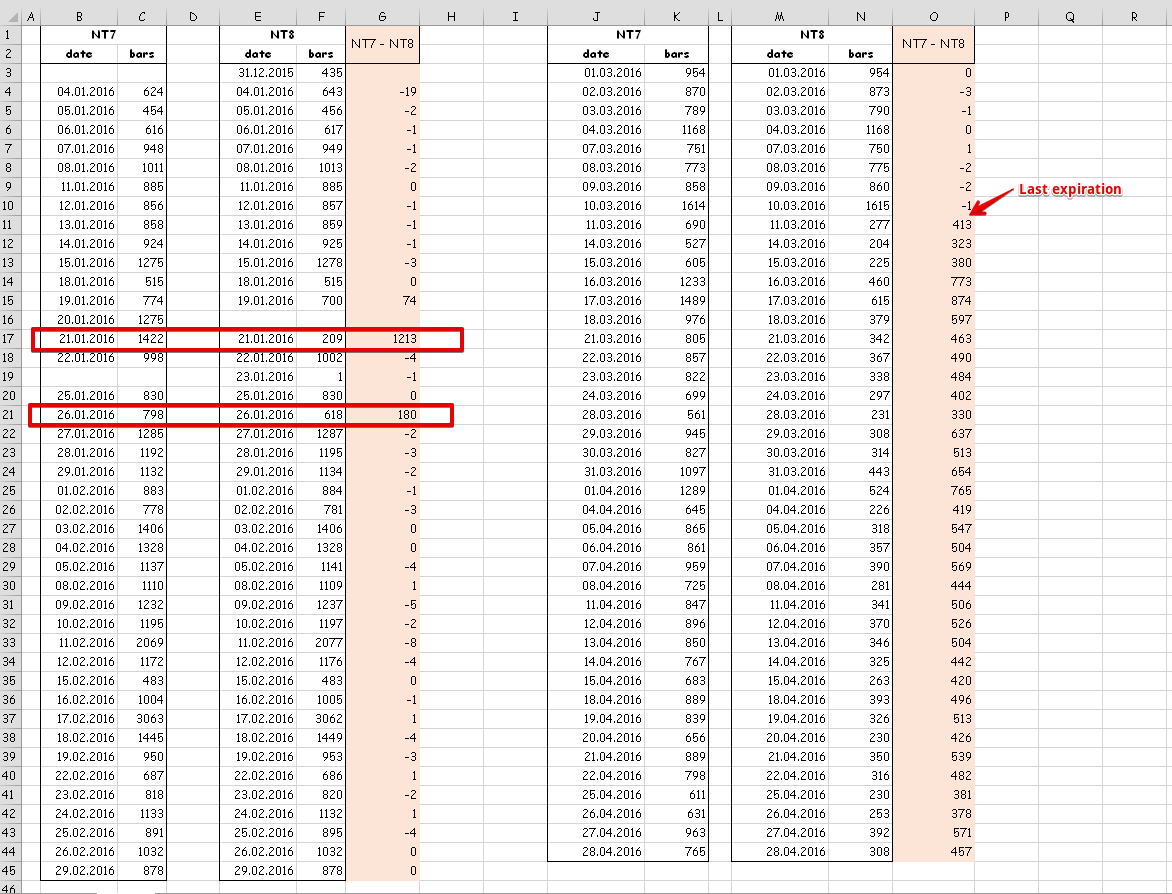1172x894 pixels.
Task: Select the bars cell showing 1422
Action: pos(142,339)
